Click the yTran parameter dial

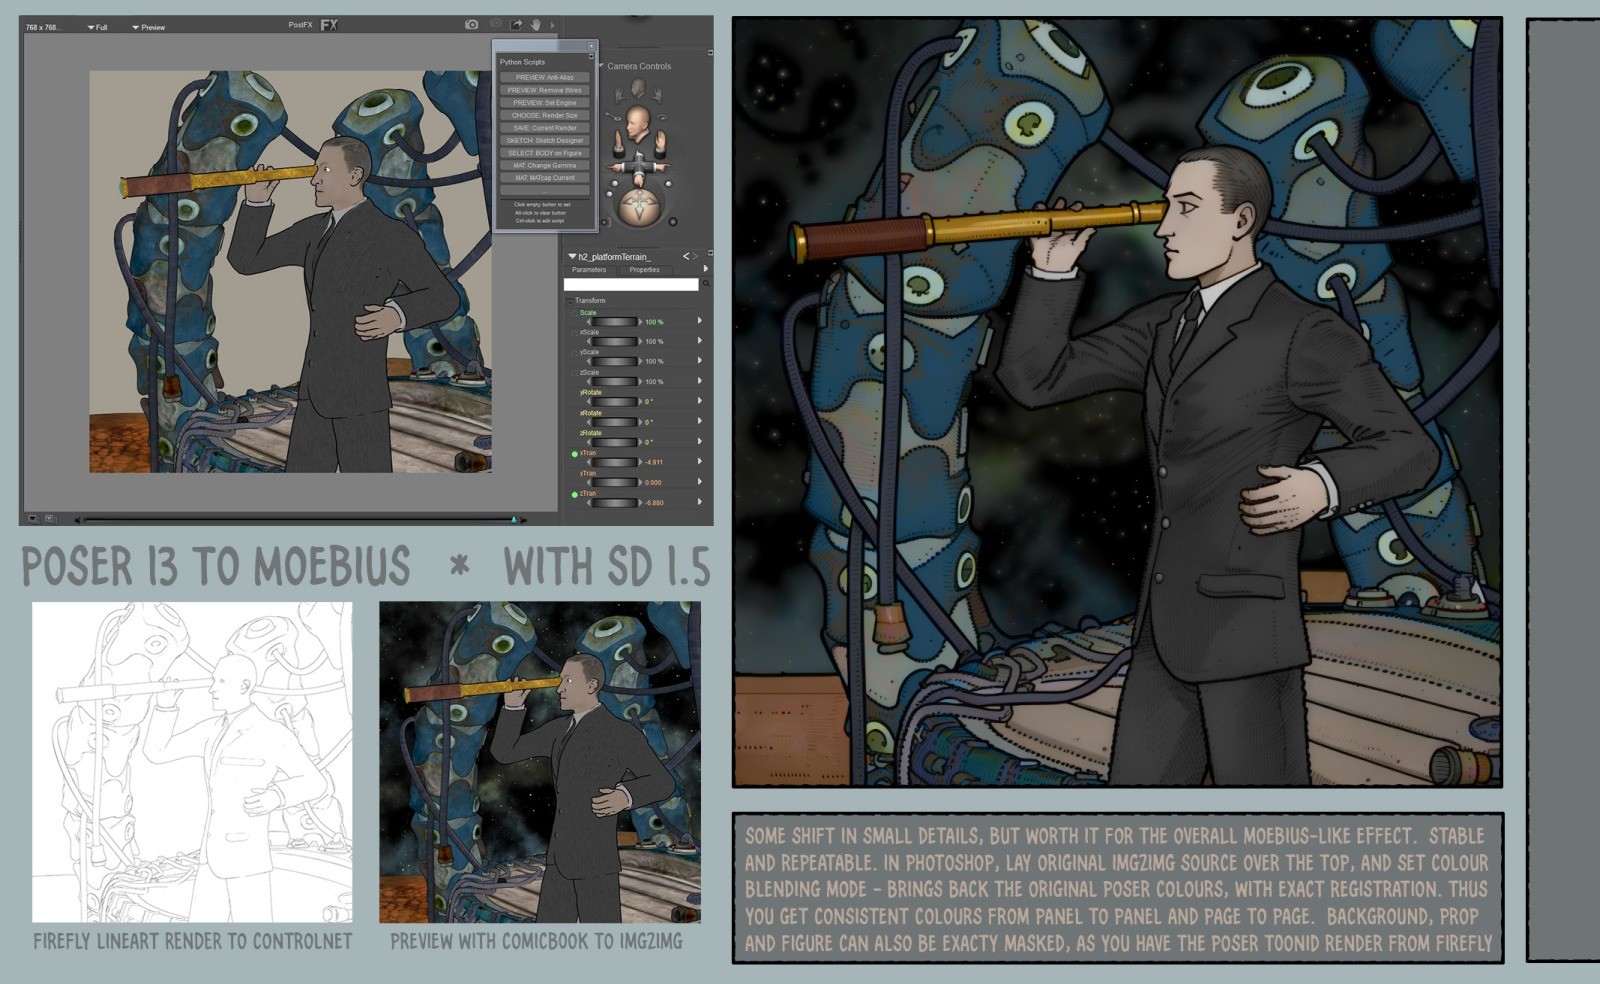tap(615, 482)
